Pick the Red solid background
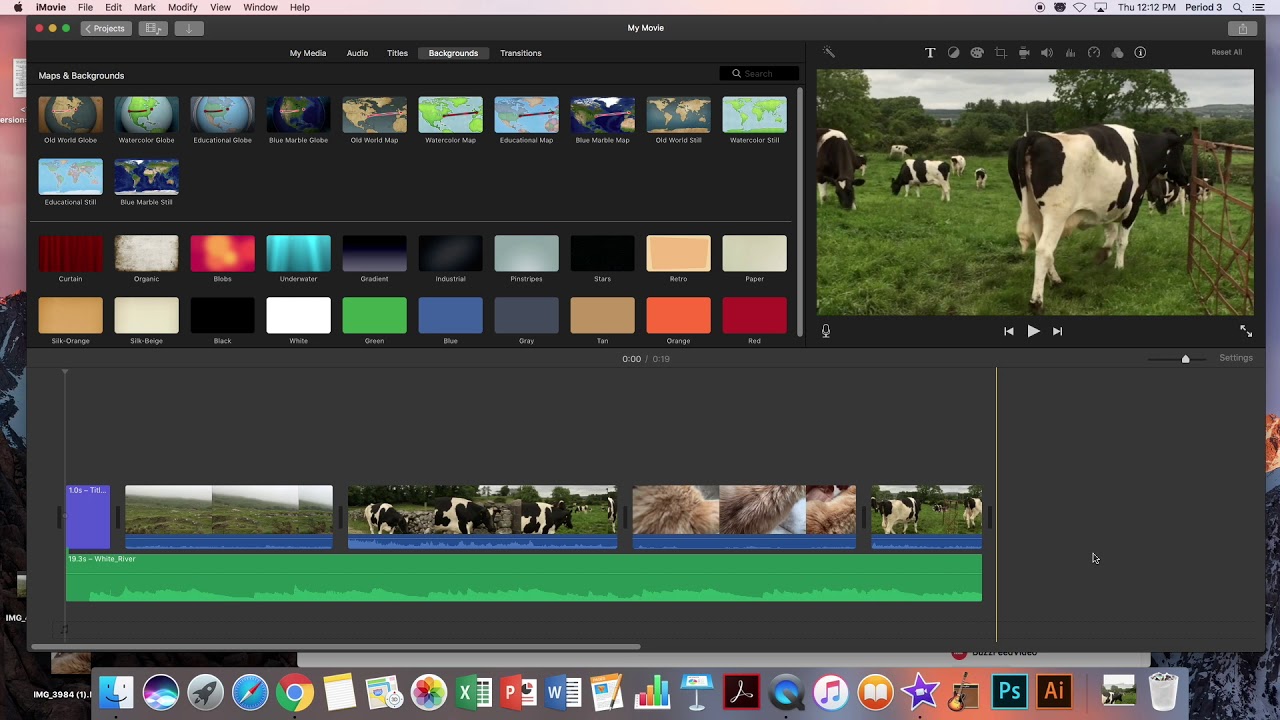This screenshot has height=720, width=1280. tap(754, 316)
